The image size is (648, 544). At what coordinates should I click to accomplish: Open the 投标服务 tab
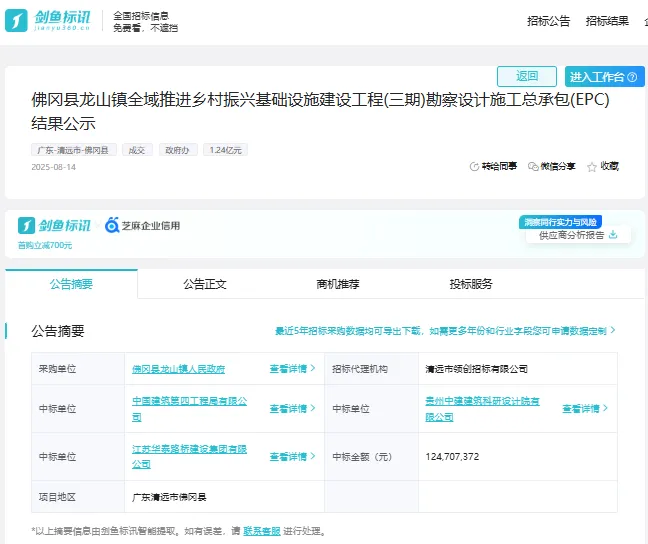[471, 284]
